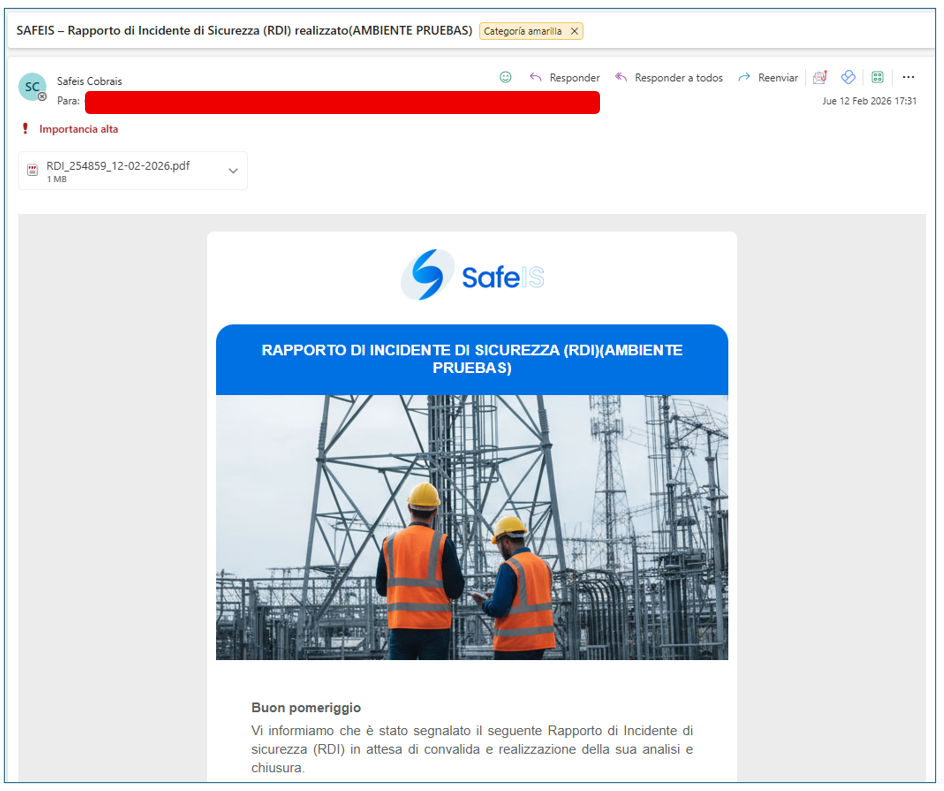Click the electrical workers banner image
The image size is (944, 791).
pos(472,527)
